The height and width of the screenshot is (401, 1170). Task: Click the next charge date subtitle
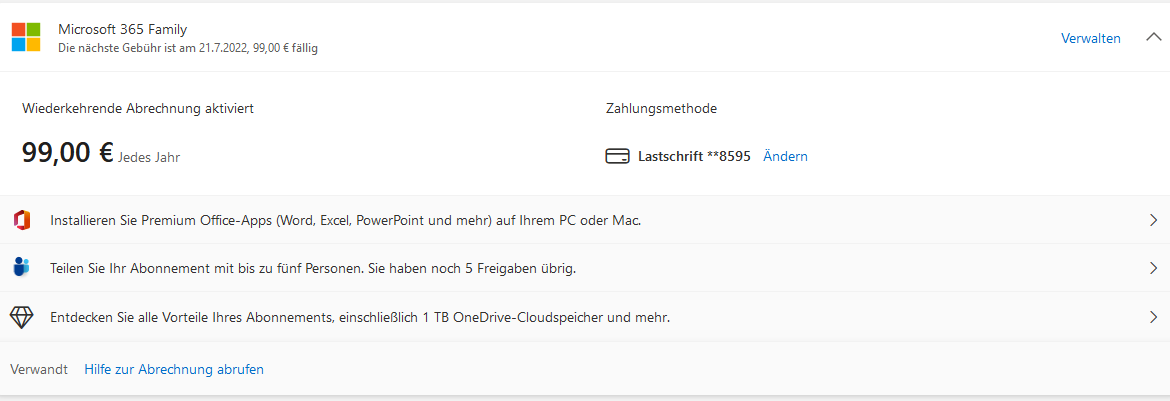[x=188, y=49]
